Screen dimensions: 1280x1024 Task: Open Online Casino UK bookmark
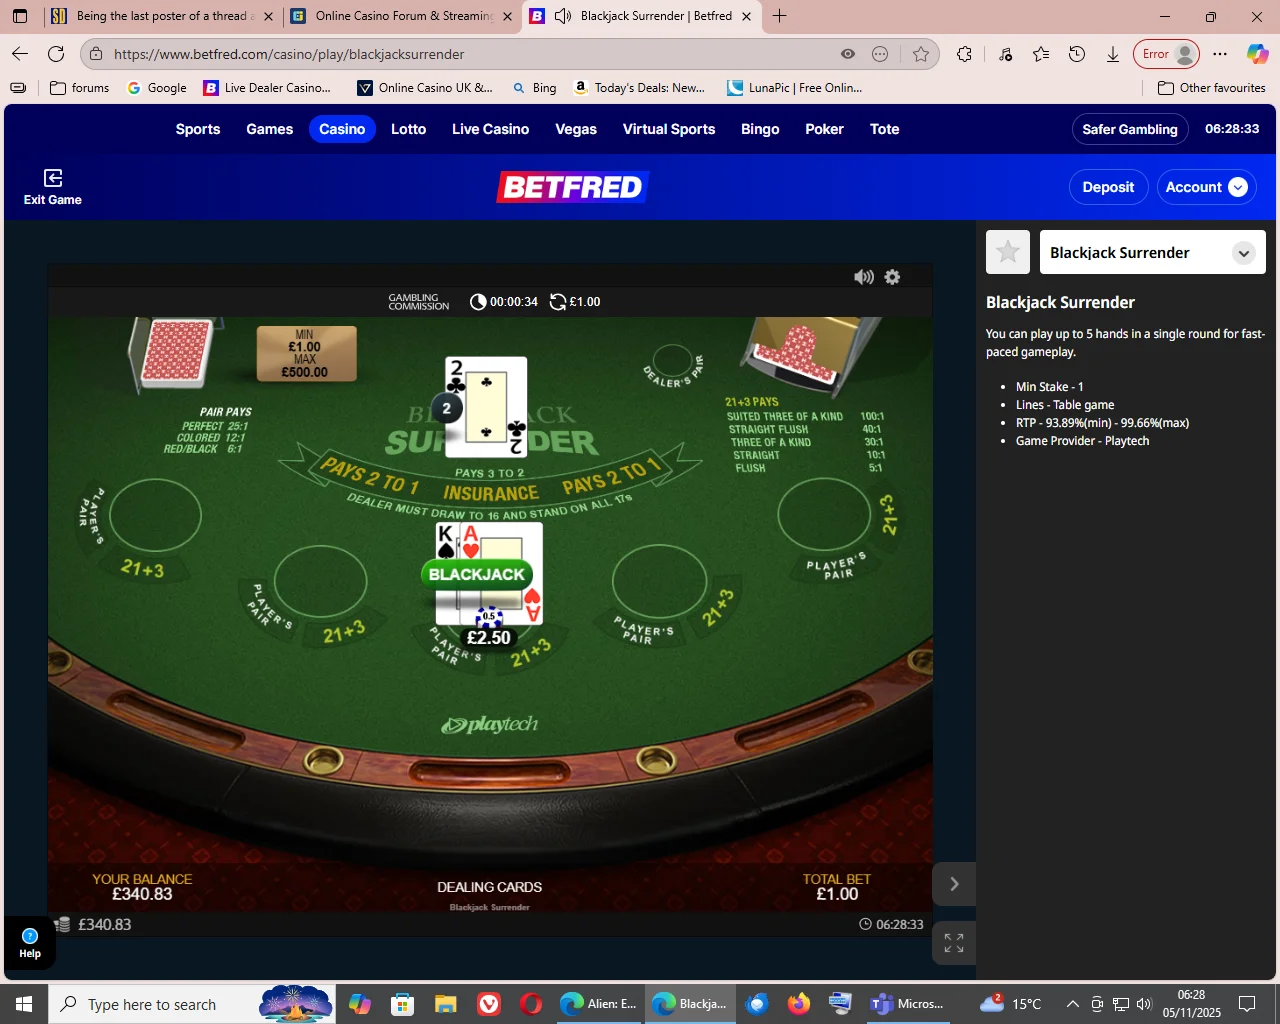click(x=425, y=88)
